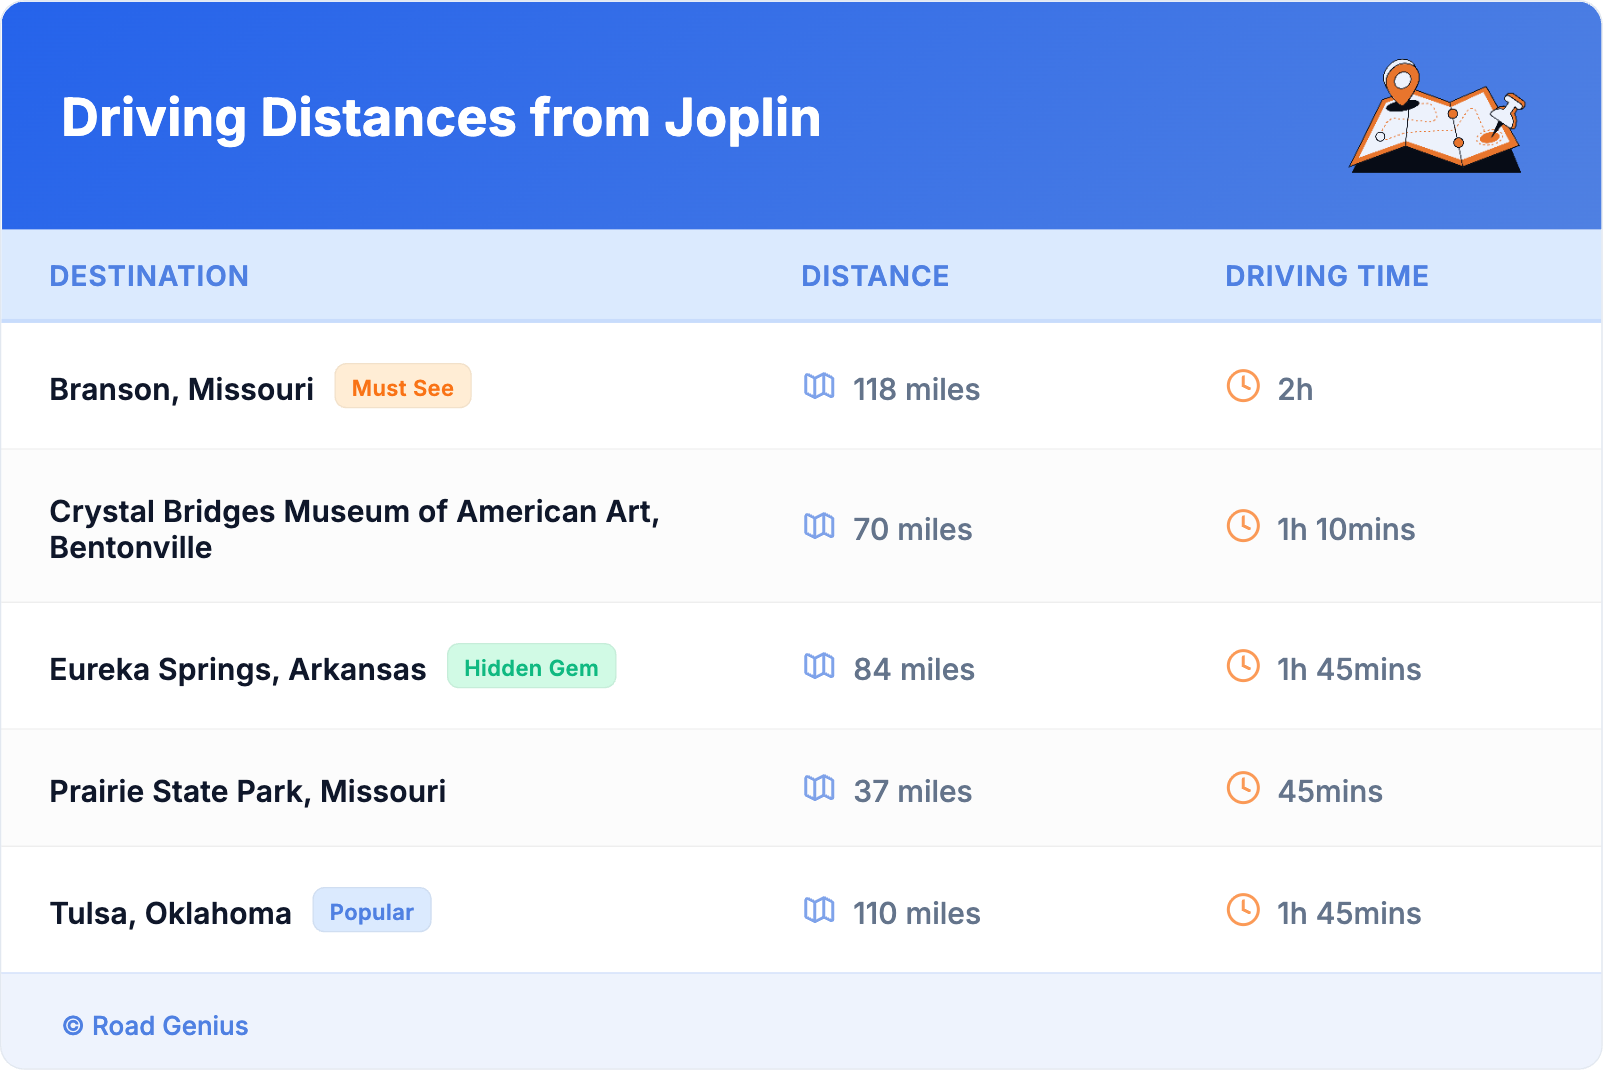The height and width of the screenshot is (1070, 1604).
Task: Click the map illustration with location pins
Action: (x=1437, y=118)
